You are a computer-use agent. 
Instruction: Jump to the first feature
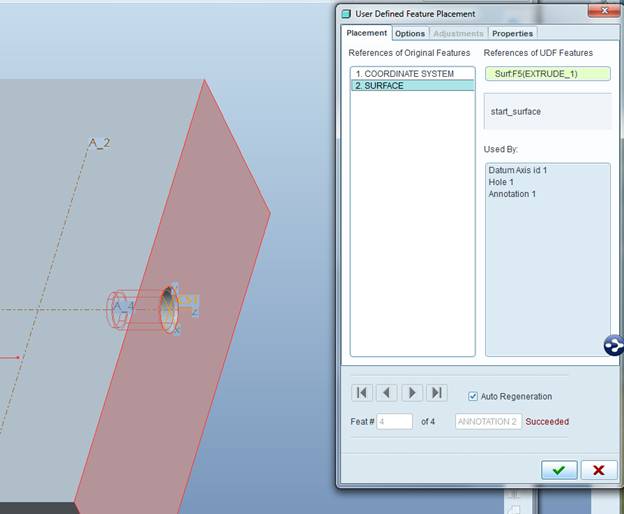click(x=364, y=393)
